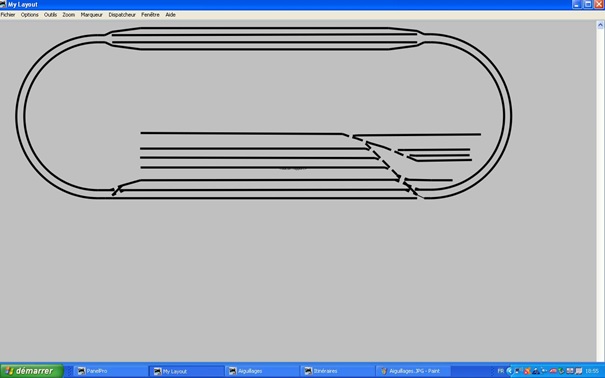
Task: Click My Layout window title icon
Action: coord(3,4)
